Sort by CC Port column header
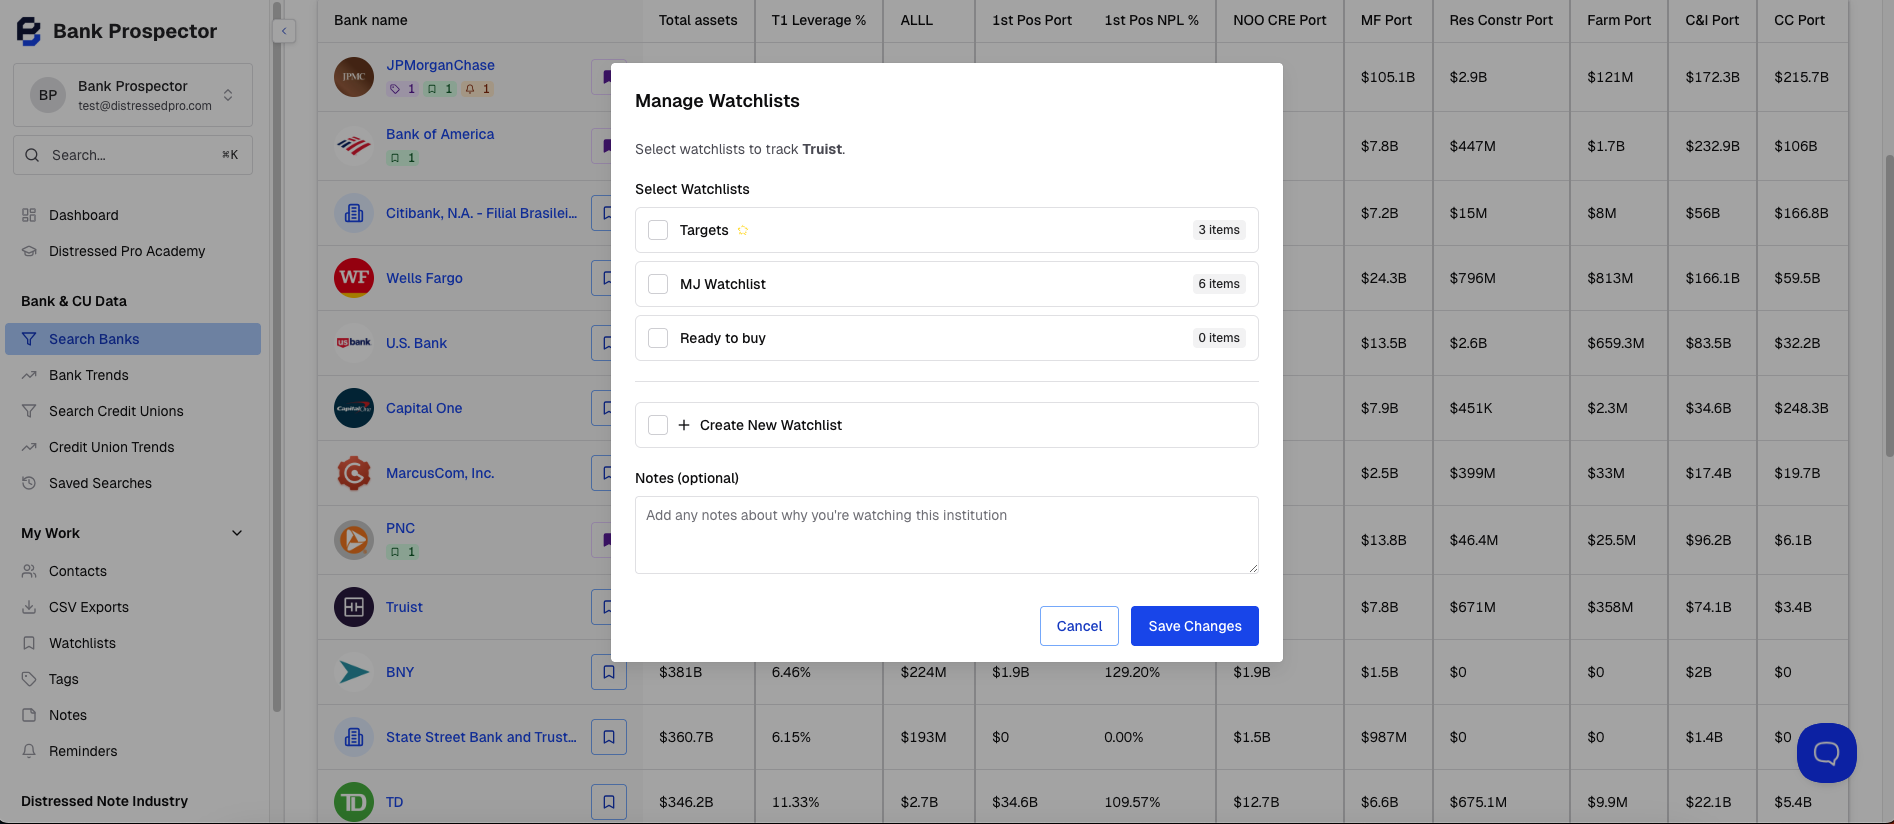Image resolution: width=1894 pixels, height=824 pixels. point(1799,20)
